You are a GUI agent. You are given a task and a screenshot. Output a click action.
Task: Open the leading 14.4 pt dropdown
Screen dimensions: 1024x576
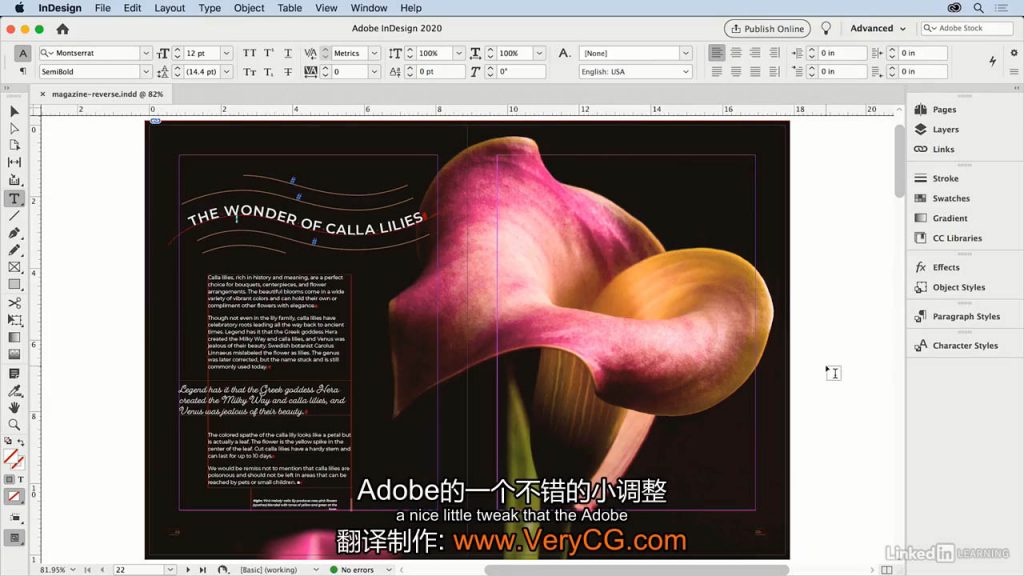coord(226,72)
